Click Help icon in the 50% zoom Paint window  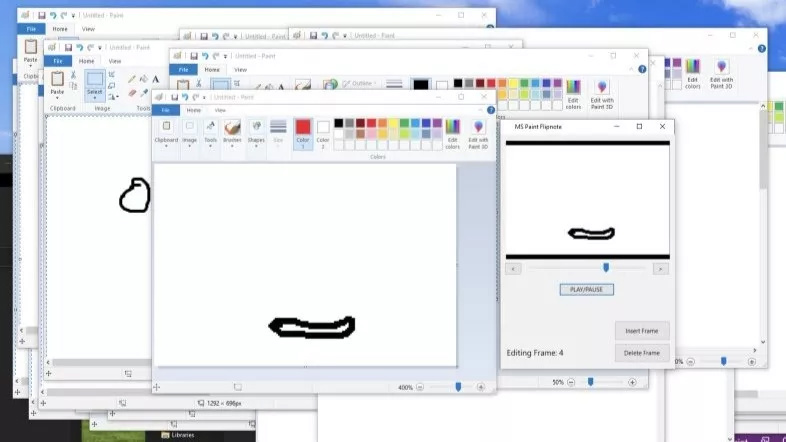[x=642, y=69]
